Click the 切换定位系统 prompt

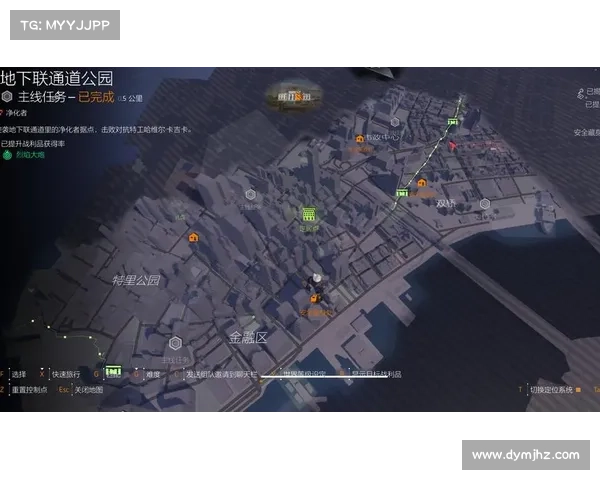click(x=551, y=390)
